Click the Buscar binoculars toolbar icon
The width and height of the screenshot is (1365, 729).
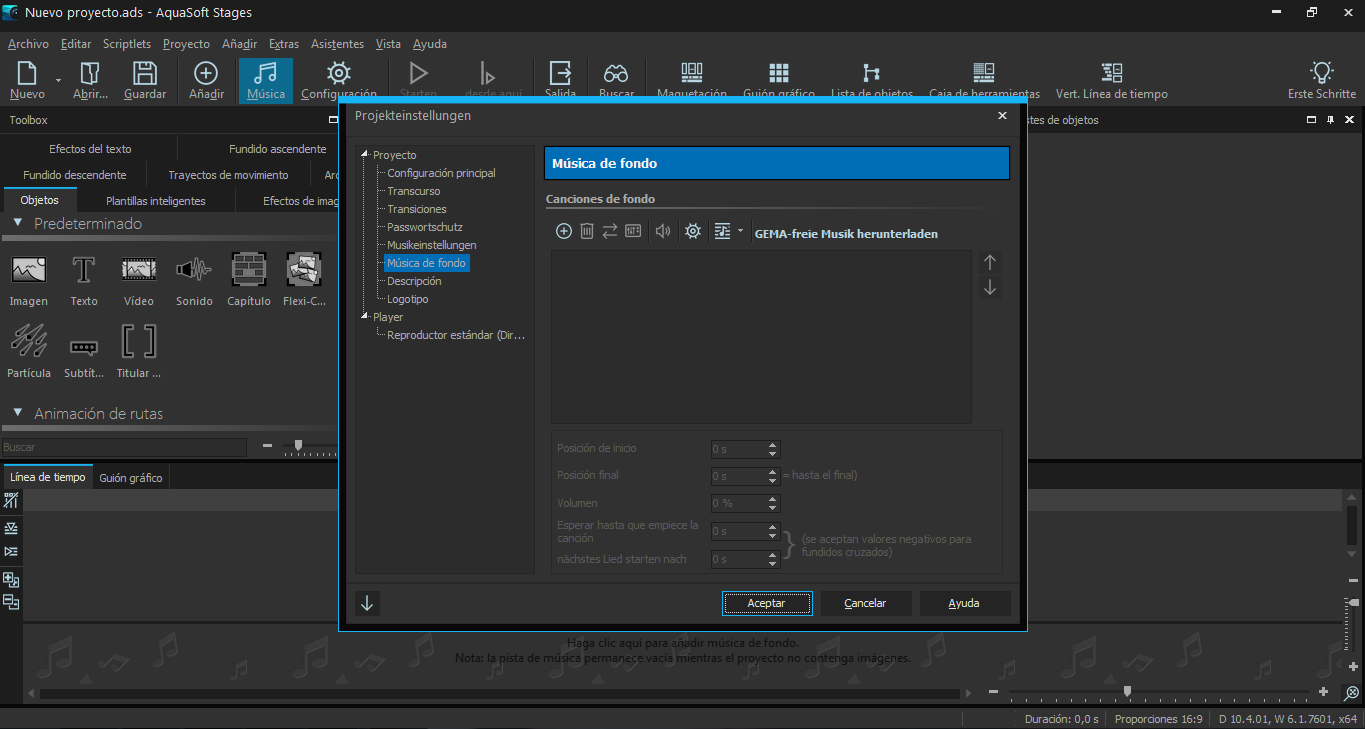point(616,80)
